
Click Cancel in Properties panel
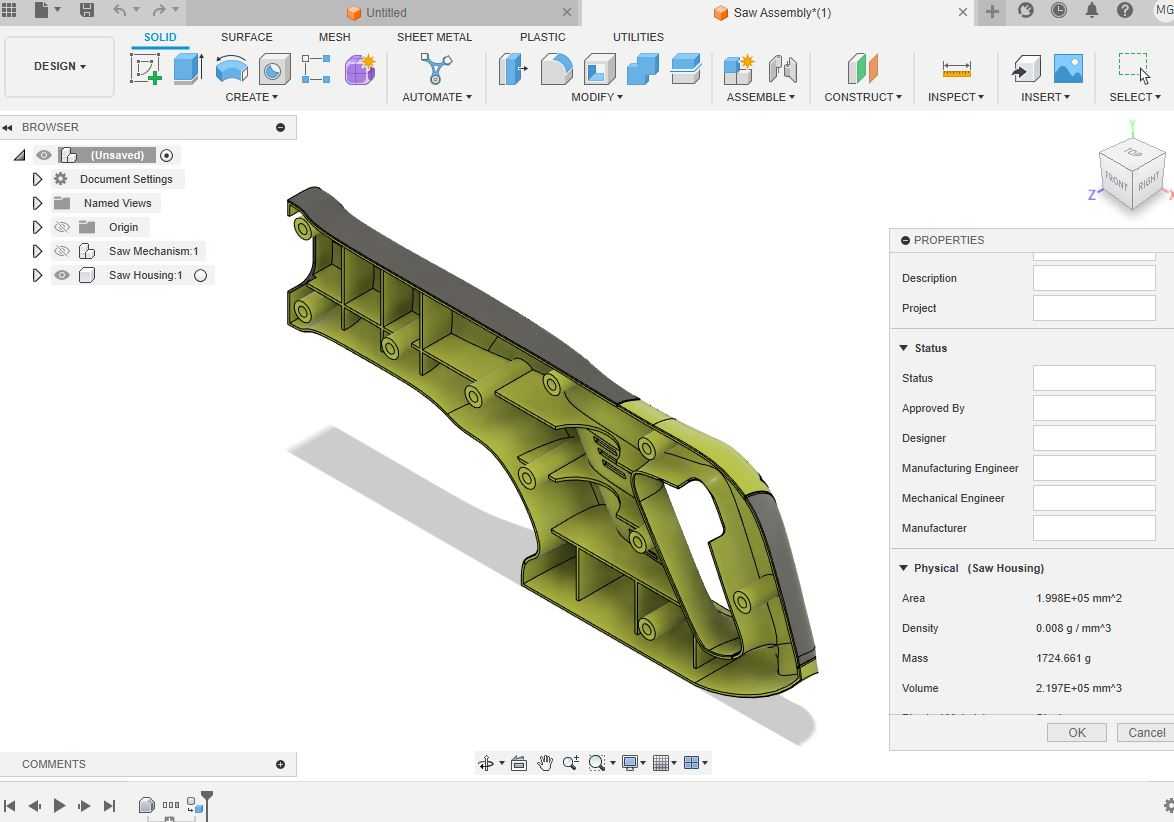pyautogui.click(x=1146, y=733)
